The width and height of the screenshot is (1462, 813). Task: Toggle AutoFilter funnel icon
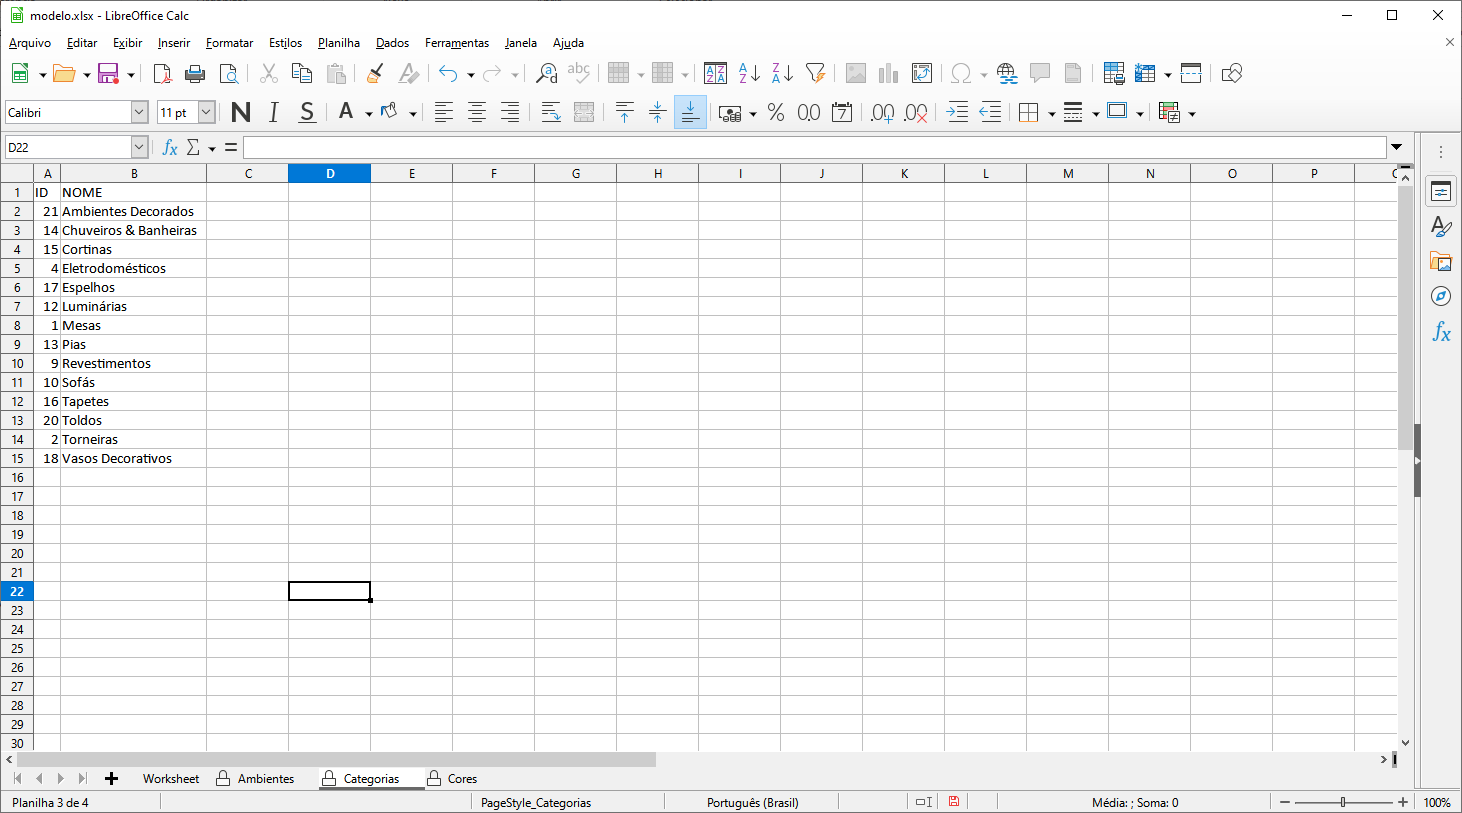click(815, 73)
